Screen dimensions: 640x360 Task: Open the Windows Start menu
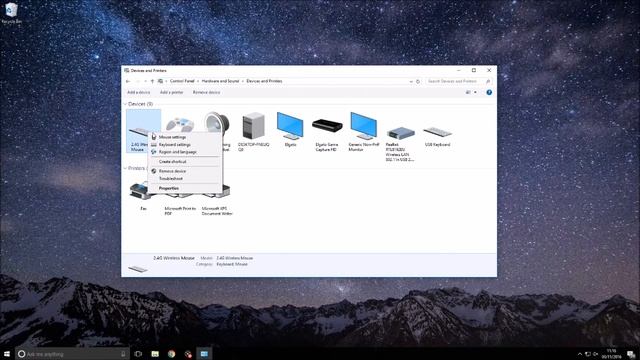point(7,353)
